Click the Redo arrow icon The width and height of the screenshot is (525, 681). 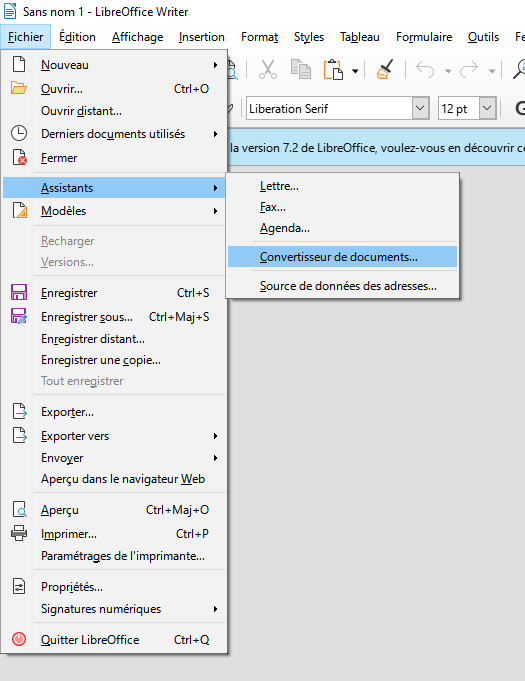coord(469,69)
